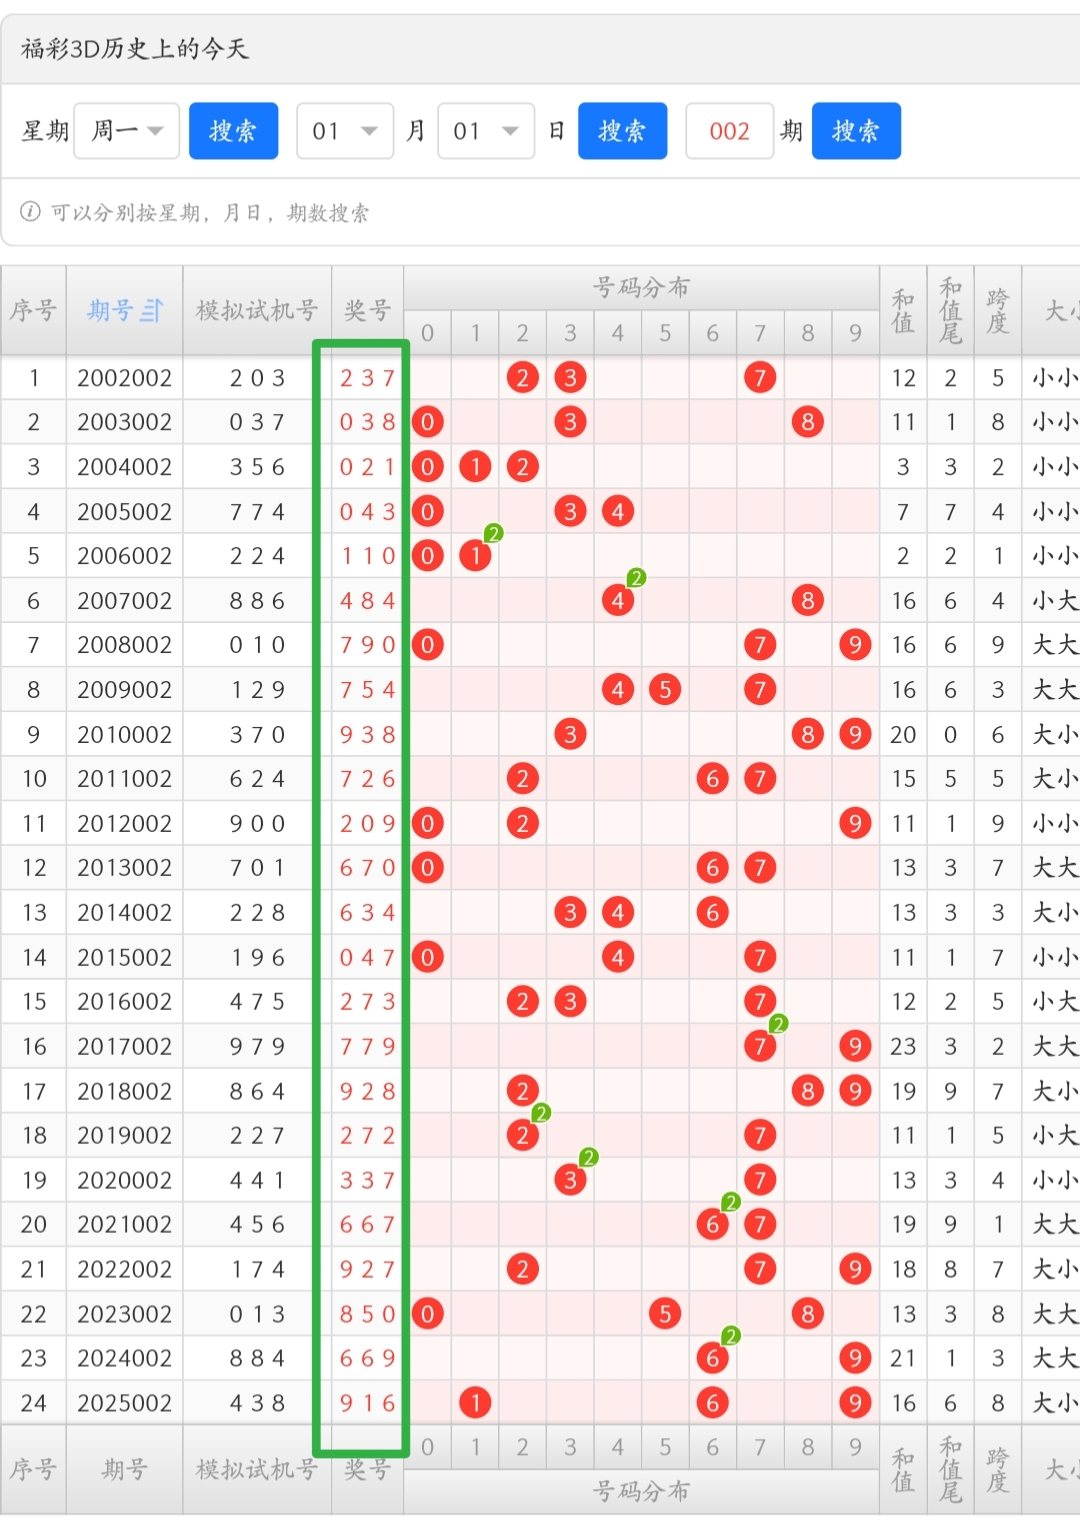Screen dimensions: 1080x1528
Task: Click red ball 6 in row 2021002
Action: coord(712,1225)
